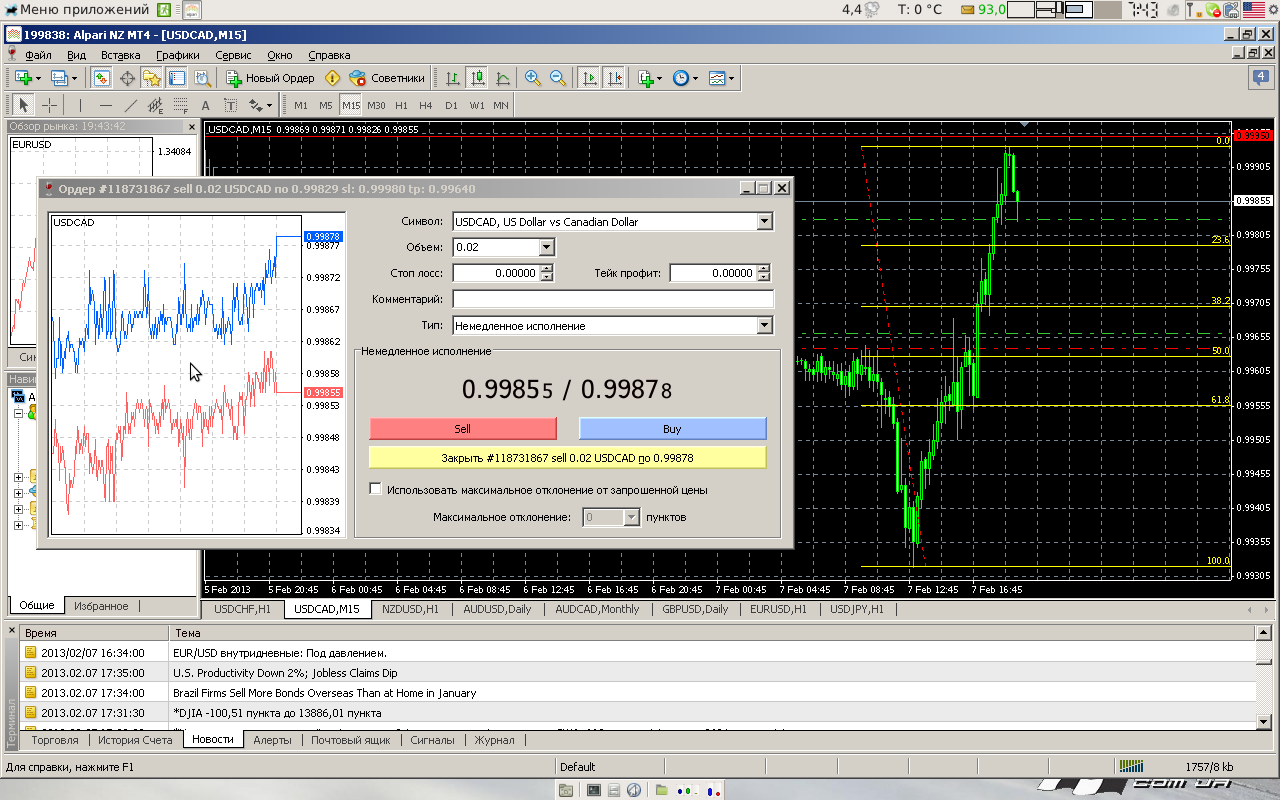
Task: Open the Вставка menu
Action: (120, 55)
